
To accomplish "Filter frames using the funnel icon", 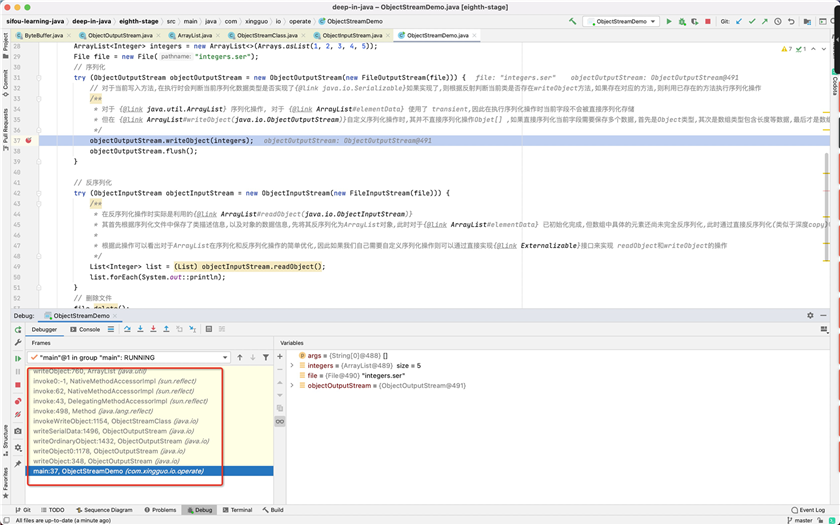I will [266, 357].
